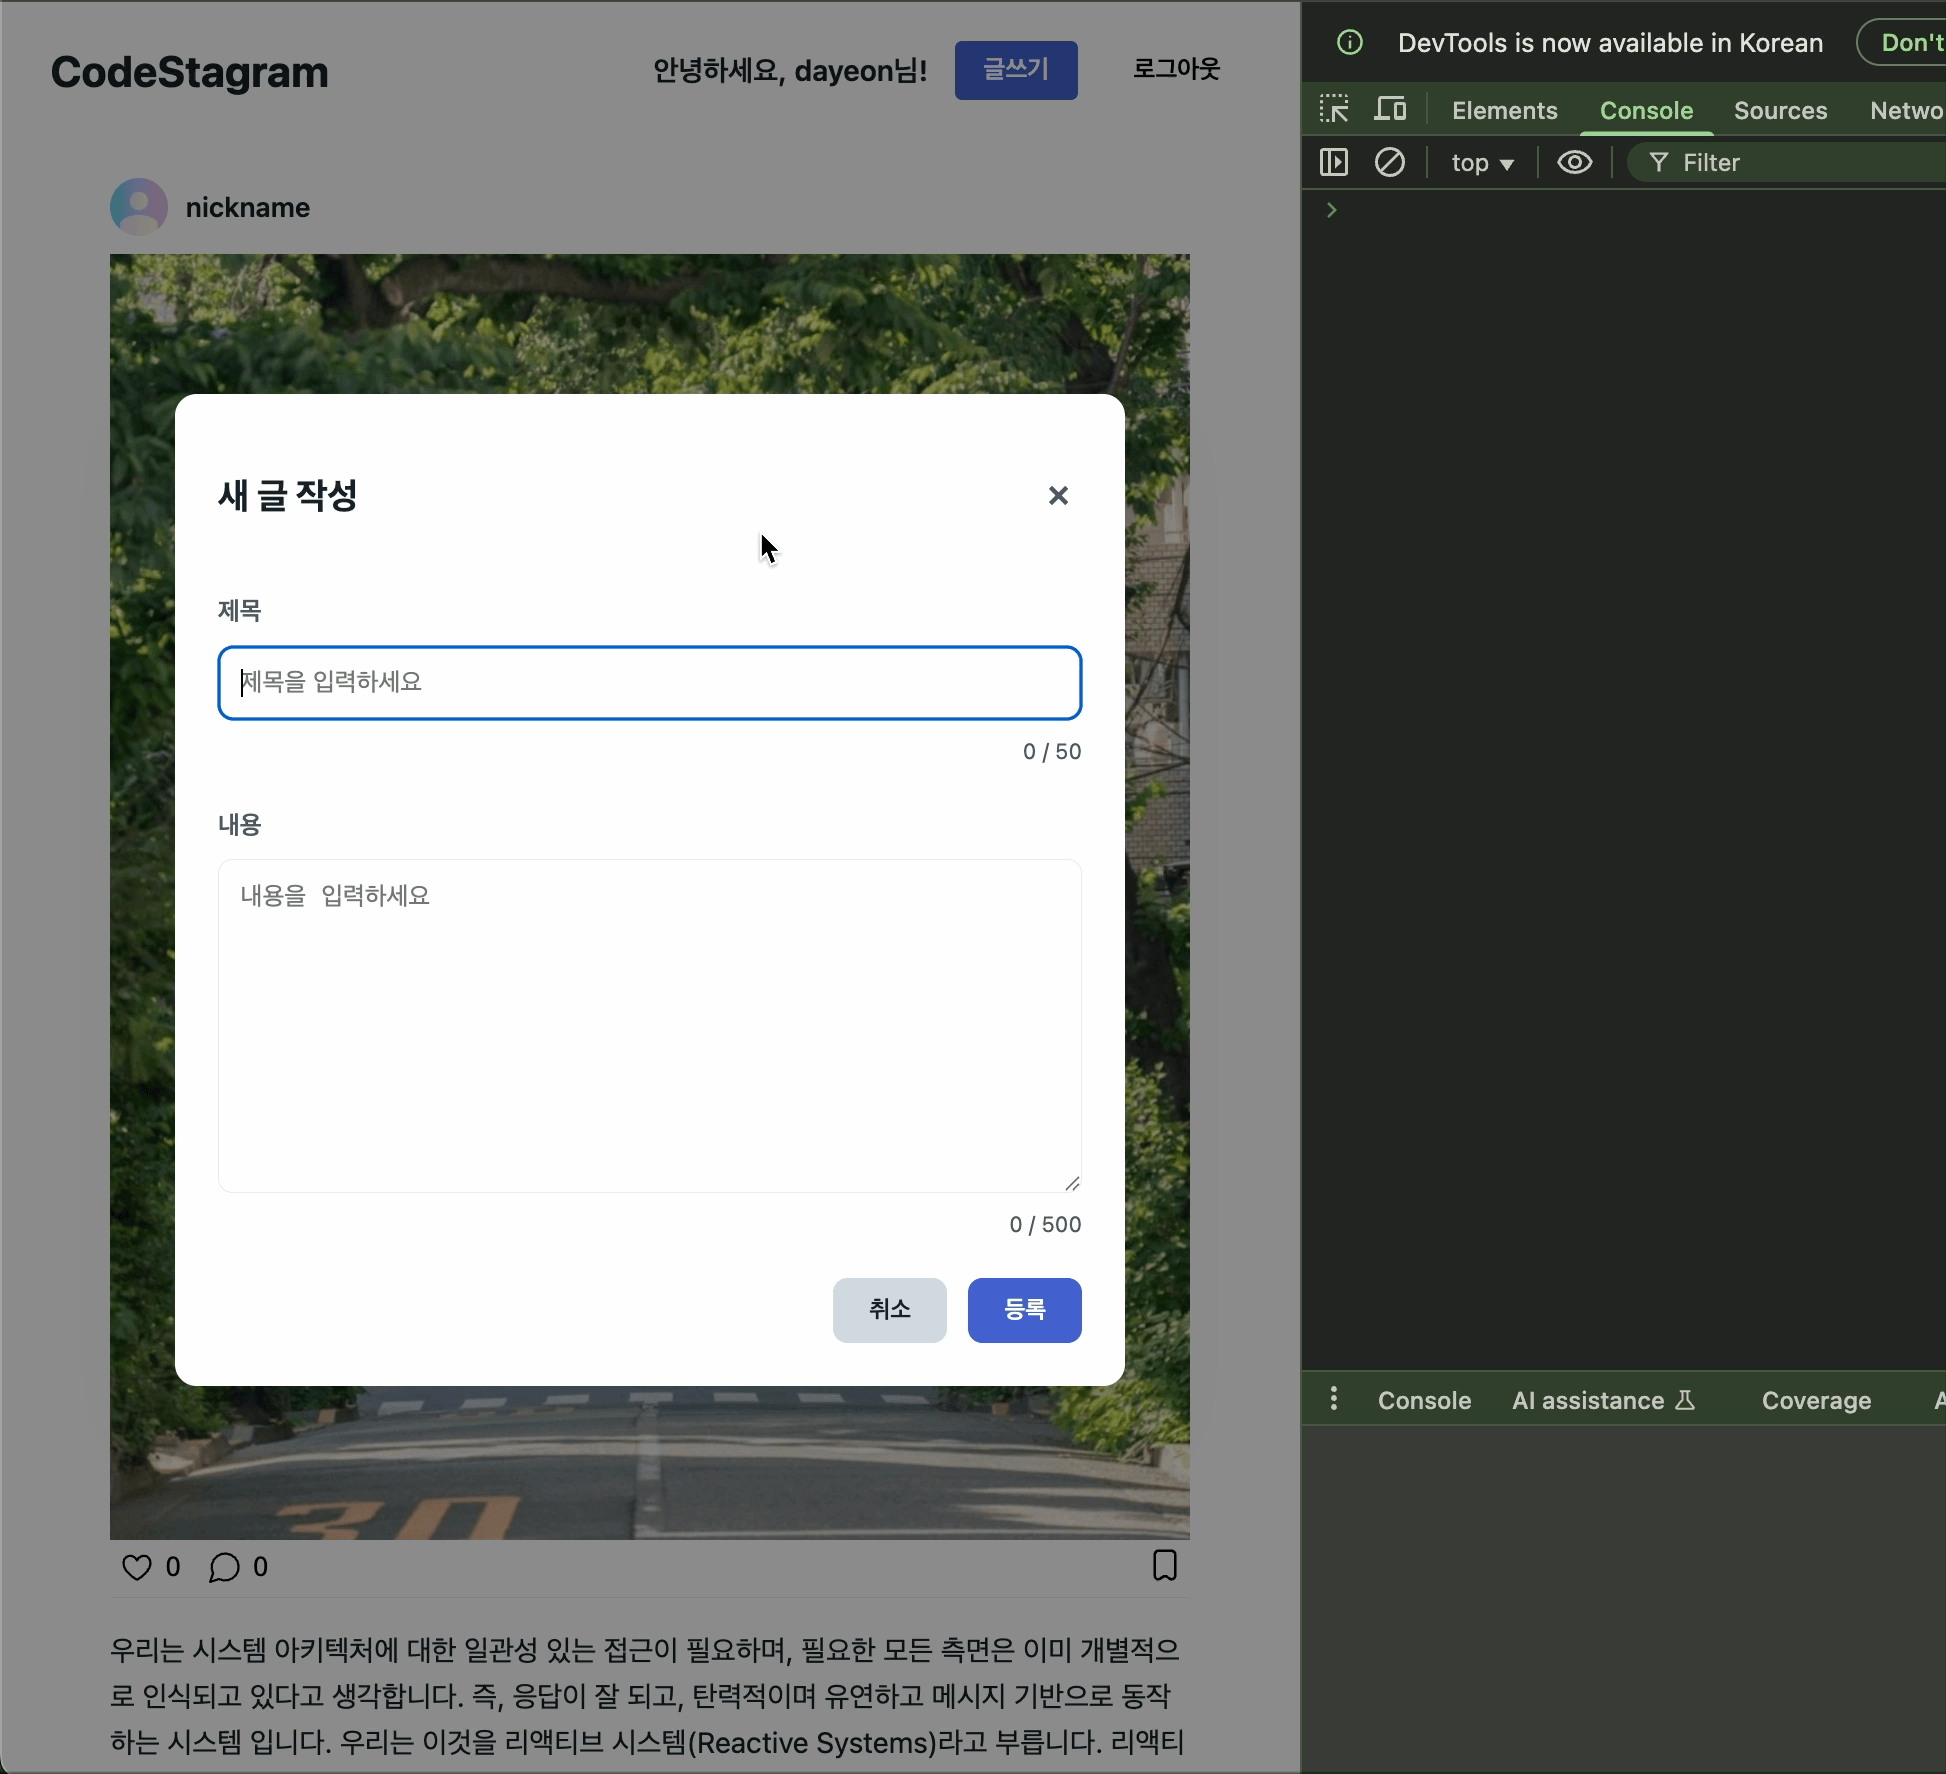Click the 등록 submit button

coord(1024,1310)
